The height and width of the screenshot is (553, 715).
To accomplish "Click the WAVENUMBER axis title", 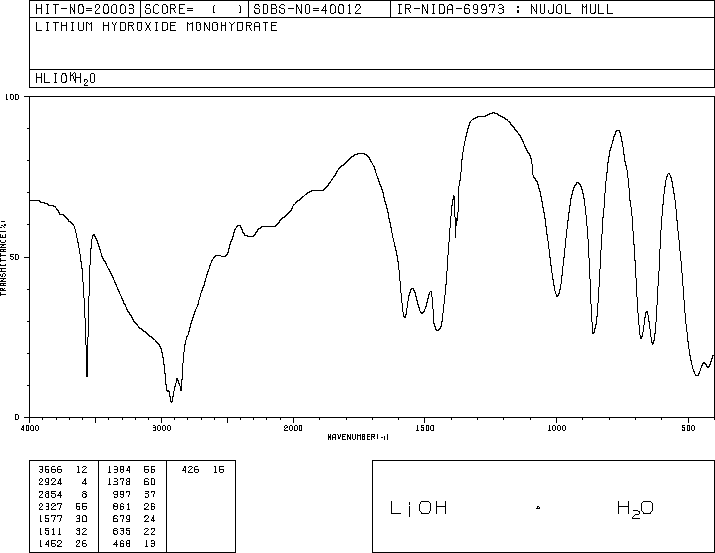I will click(358, 437).
